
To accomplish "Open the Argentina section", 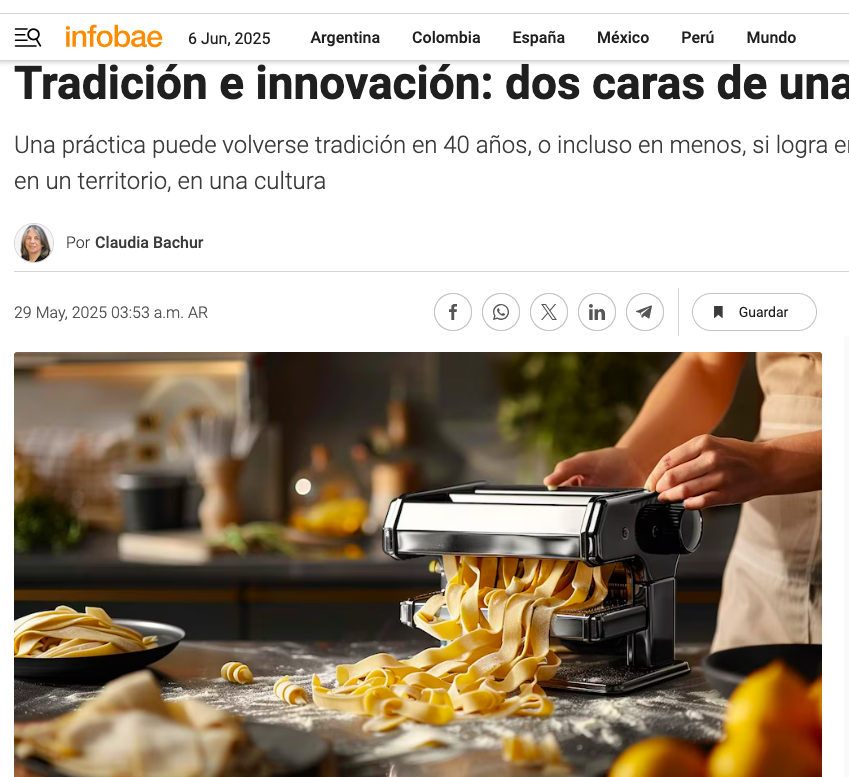I will coord(345,37).
